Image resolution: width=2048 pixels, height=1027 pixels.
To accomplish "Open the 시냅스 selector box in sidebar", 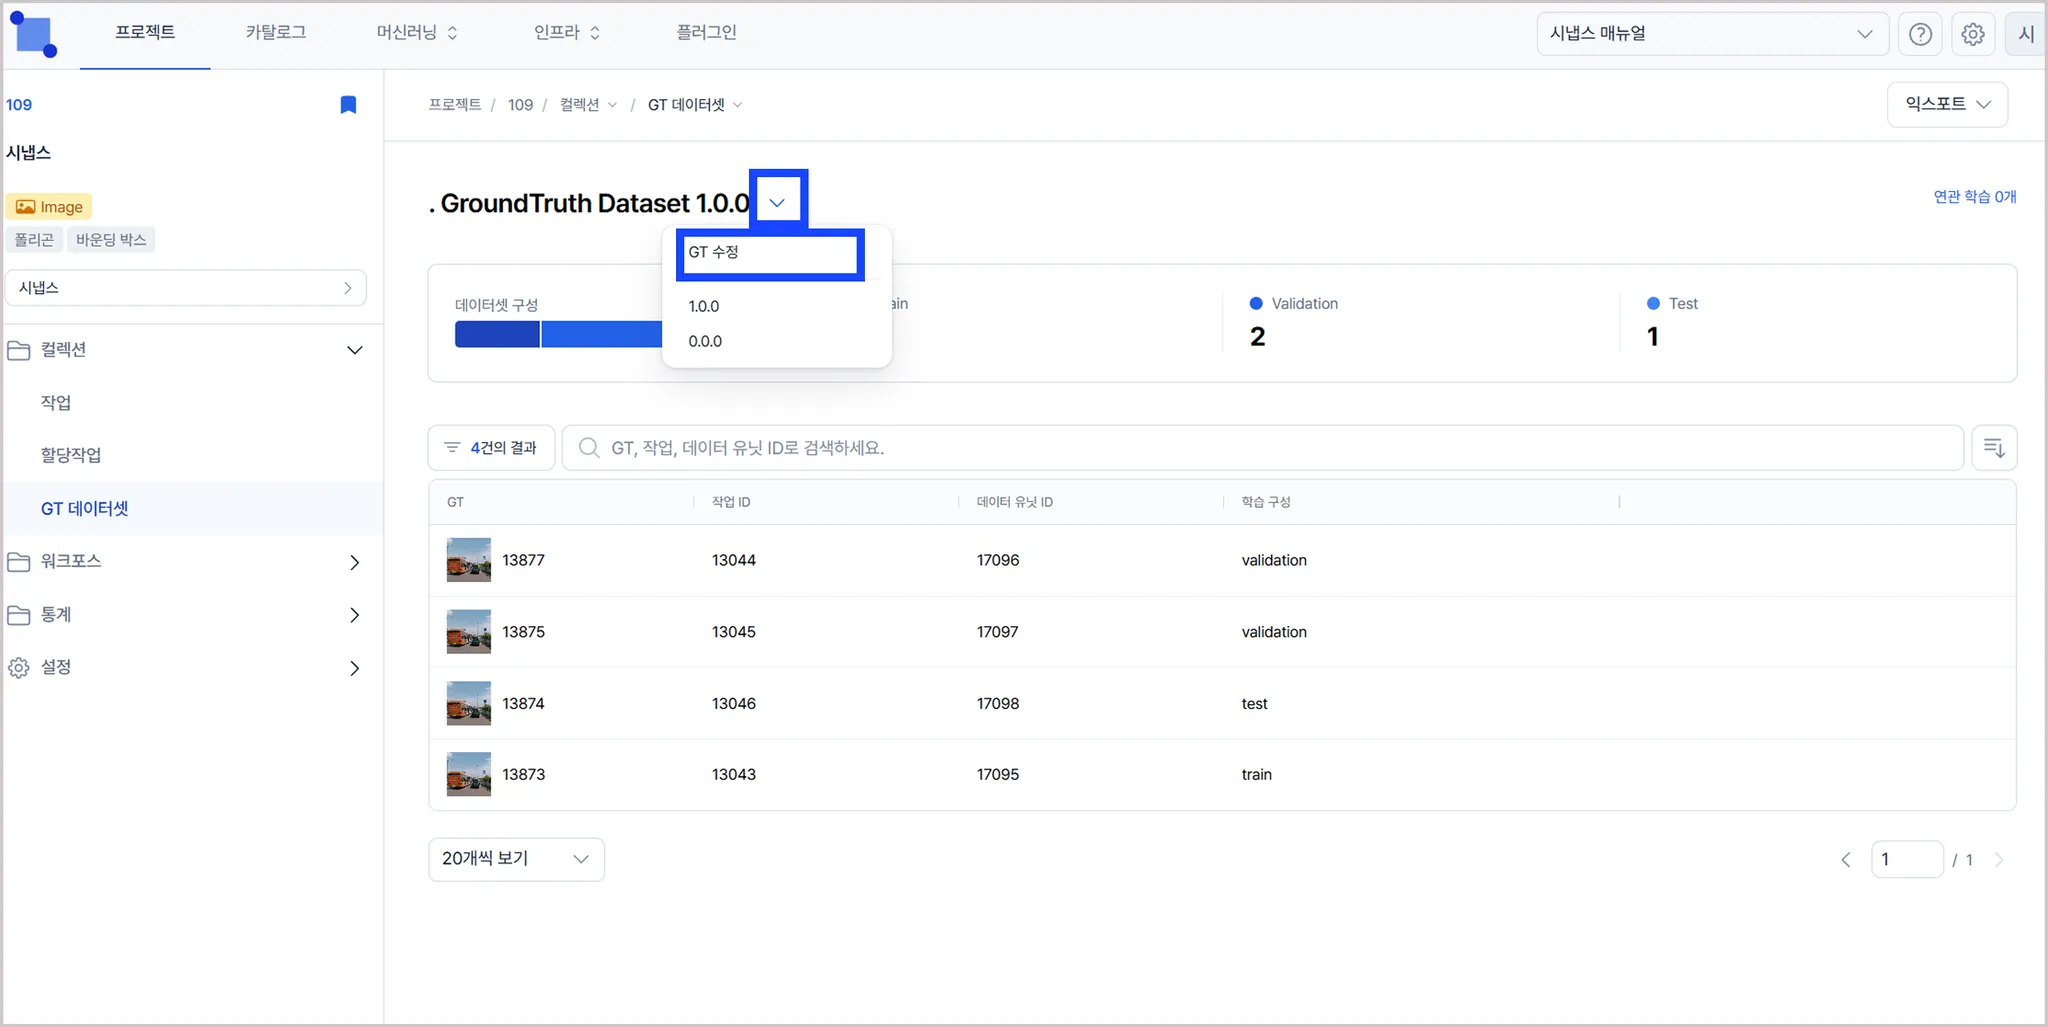I will pyautogui.click(x=186, y=288).
